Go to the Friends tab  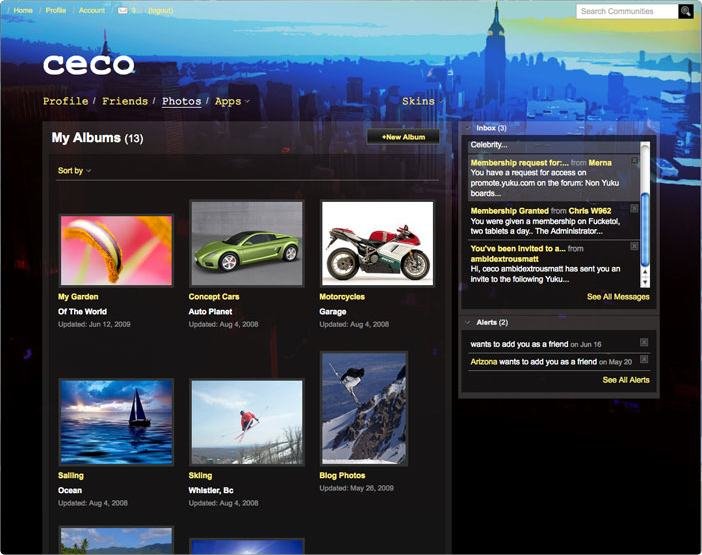tap(125, 101)
